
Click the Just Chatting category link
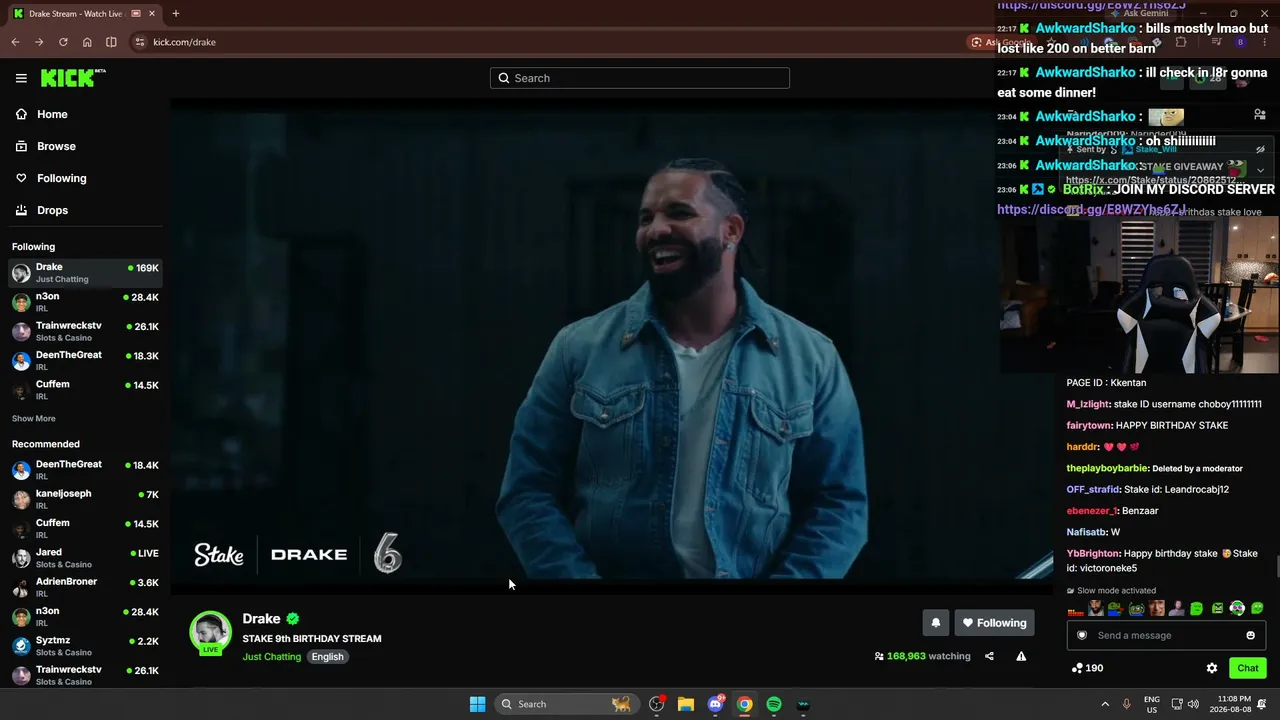[271, 657]
